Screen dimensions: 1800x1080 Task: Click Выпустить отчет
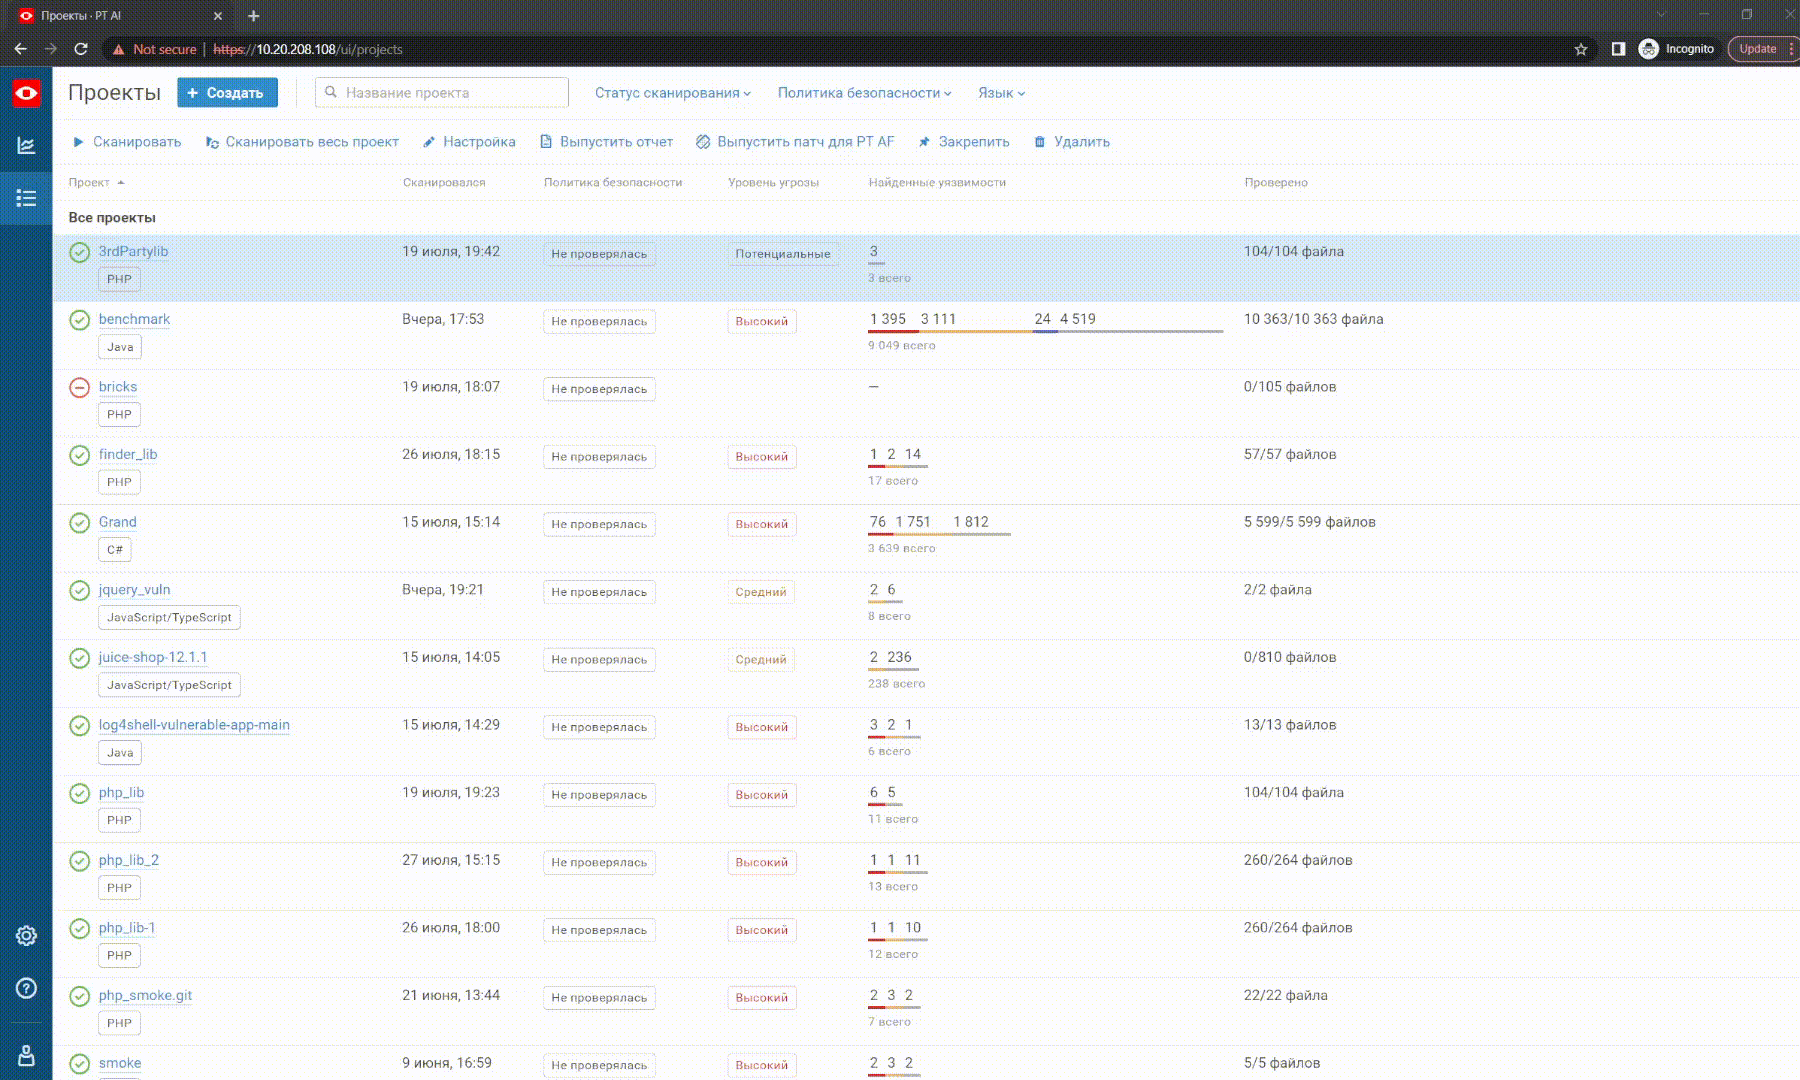point(607,142)
